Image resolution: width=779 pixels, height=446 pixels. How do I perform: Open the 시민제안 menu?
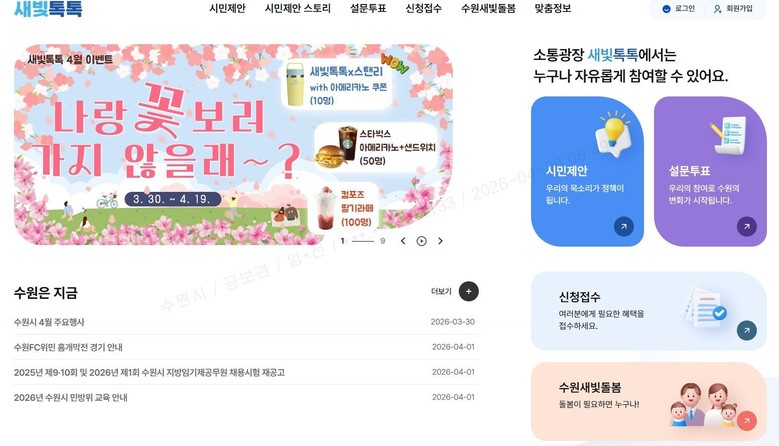227,8
